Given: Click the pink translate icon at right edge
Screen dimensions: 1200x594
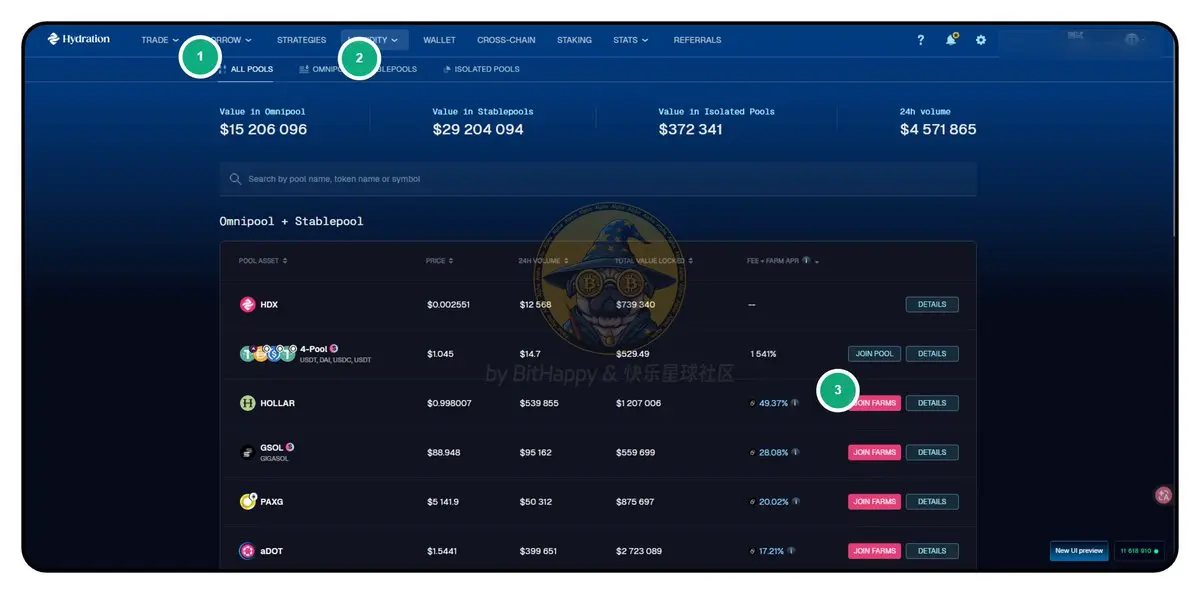Looking at the screenshot, I should (1163, 494).
